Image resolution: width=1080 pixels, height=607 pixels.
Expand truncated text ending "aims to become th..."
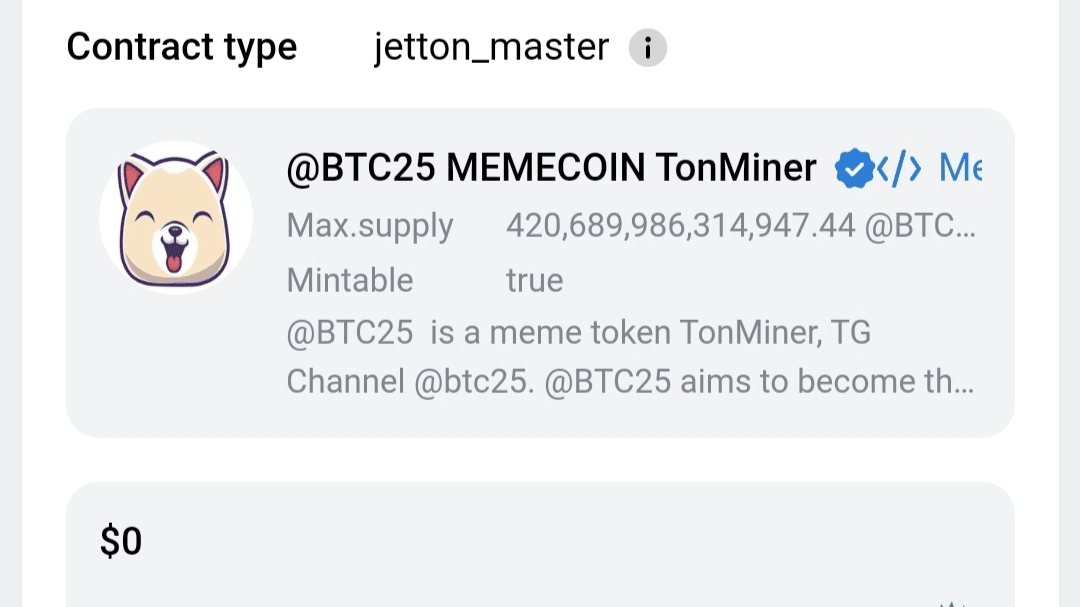pyautogui.click(x=828, y=382)
